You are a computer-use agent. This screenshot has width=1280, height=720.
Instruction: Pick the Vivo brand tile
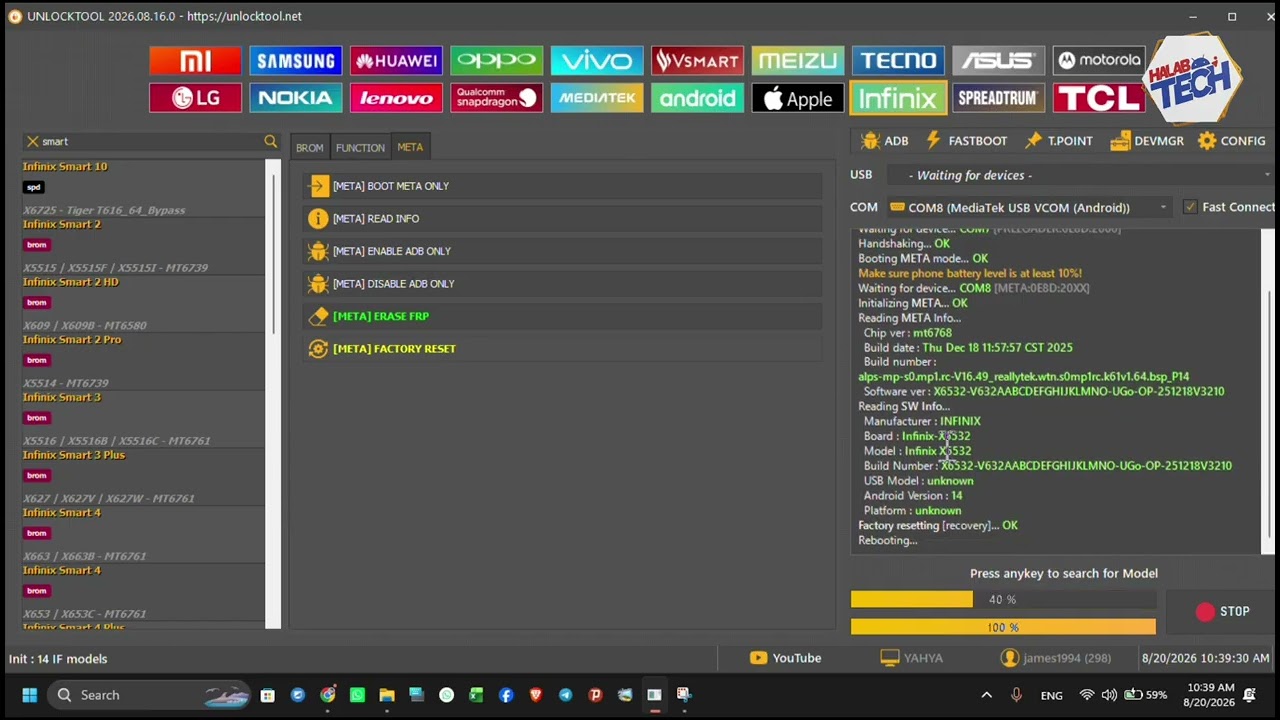[597, 61]
